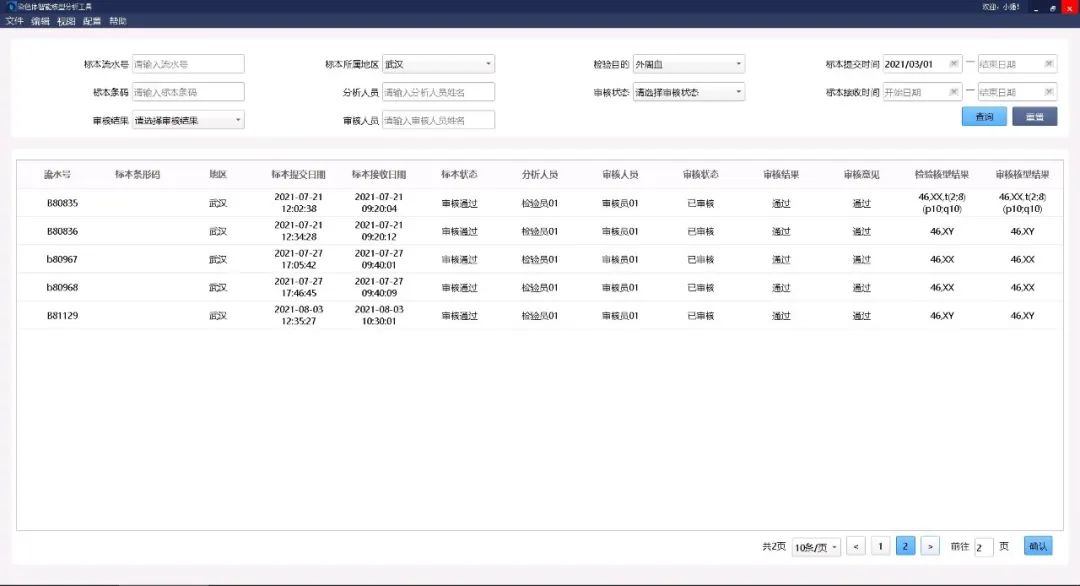The height and width of the screenshot is (586, 1080).
Task: Open the 帮助 menu
Action: [118, 21]
